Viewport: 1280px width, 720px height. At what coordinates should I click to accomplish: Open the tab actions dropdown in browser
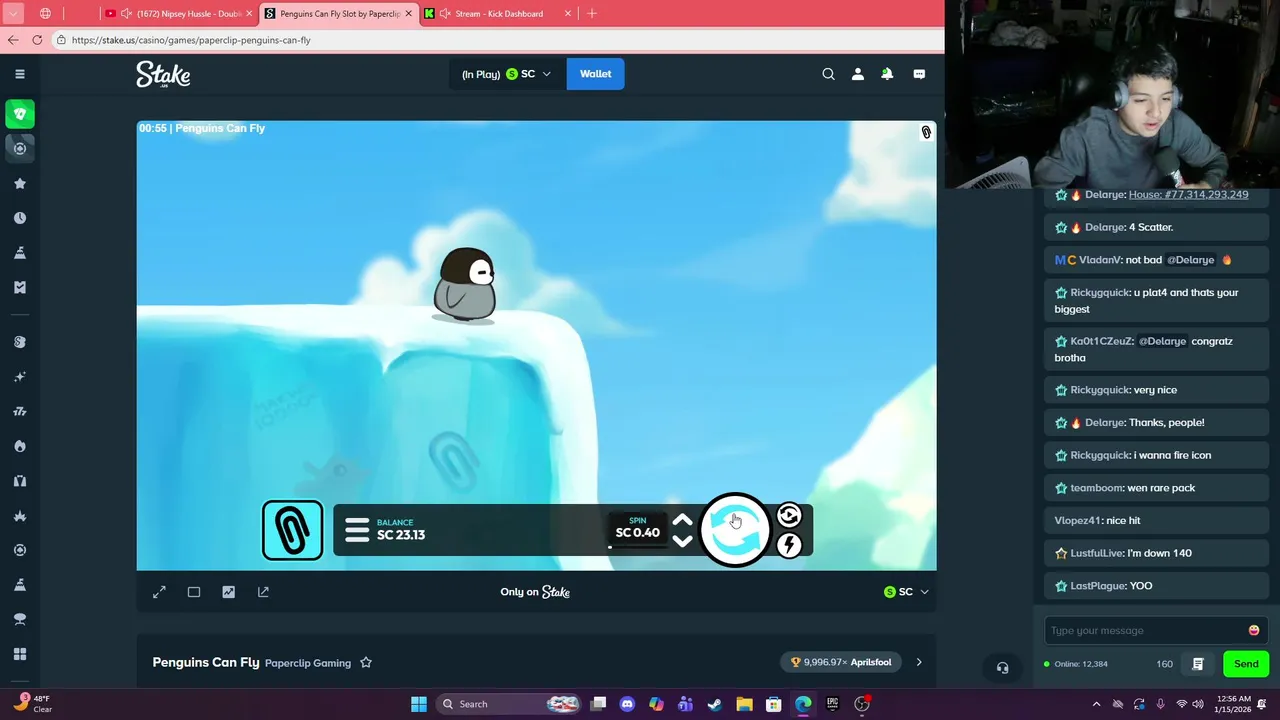13,14
